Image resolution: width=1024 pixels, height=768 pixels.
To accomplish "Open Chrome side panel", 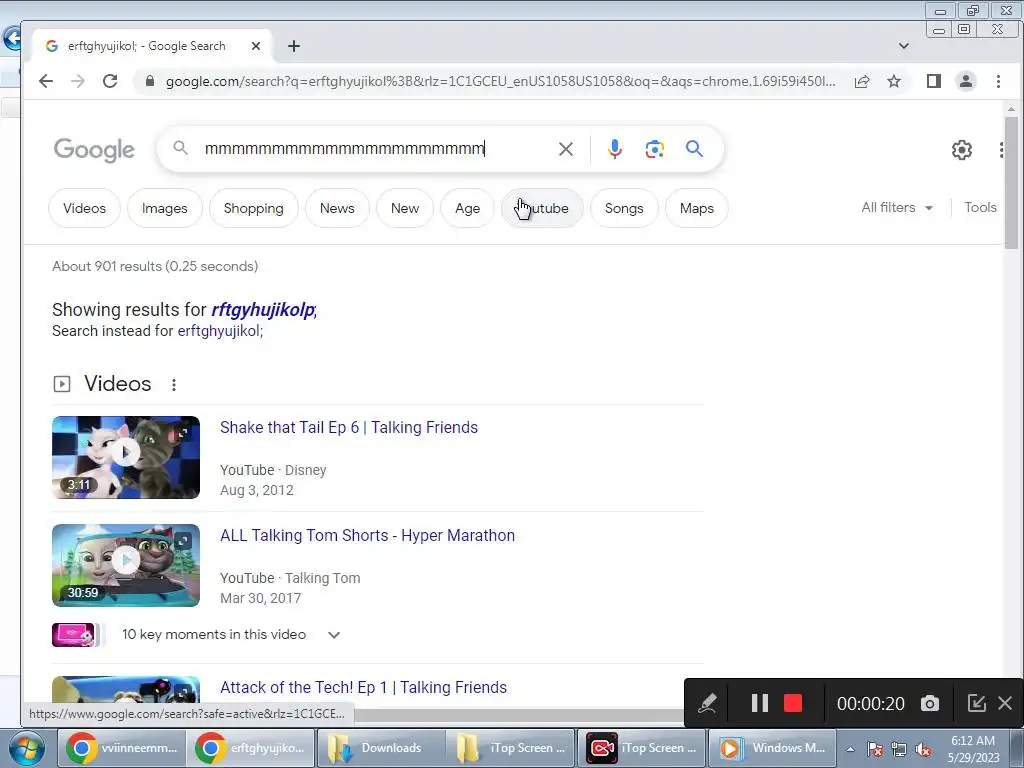I will 934,81.
